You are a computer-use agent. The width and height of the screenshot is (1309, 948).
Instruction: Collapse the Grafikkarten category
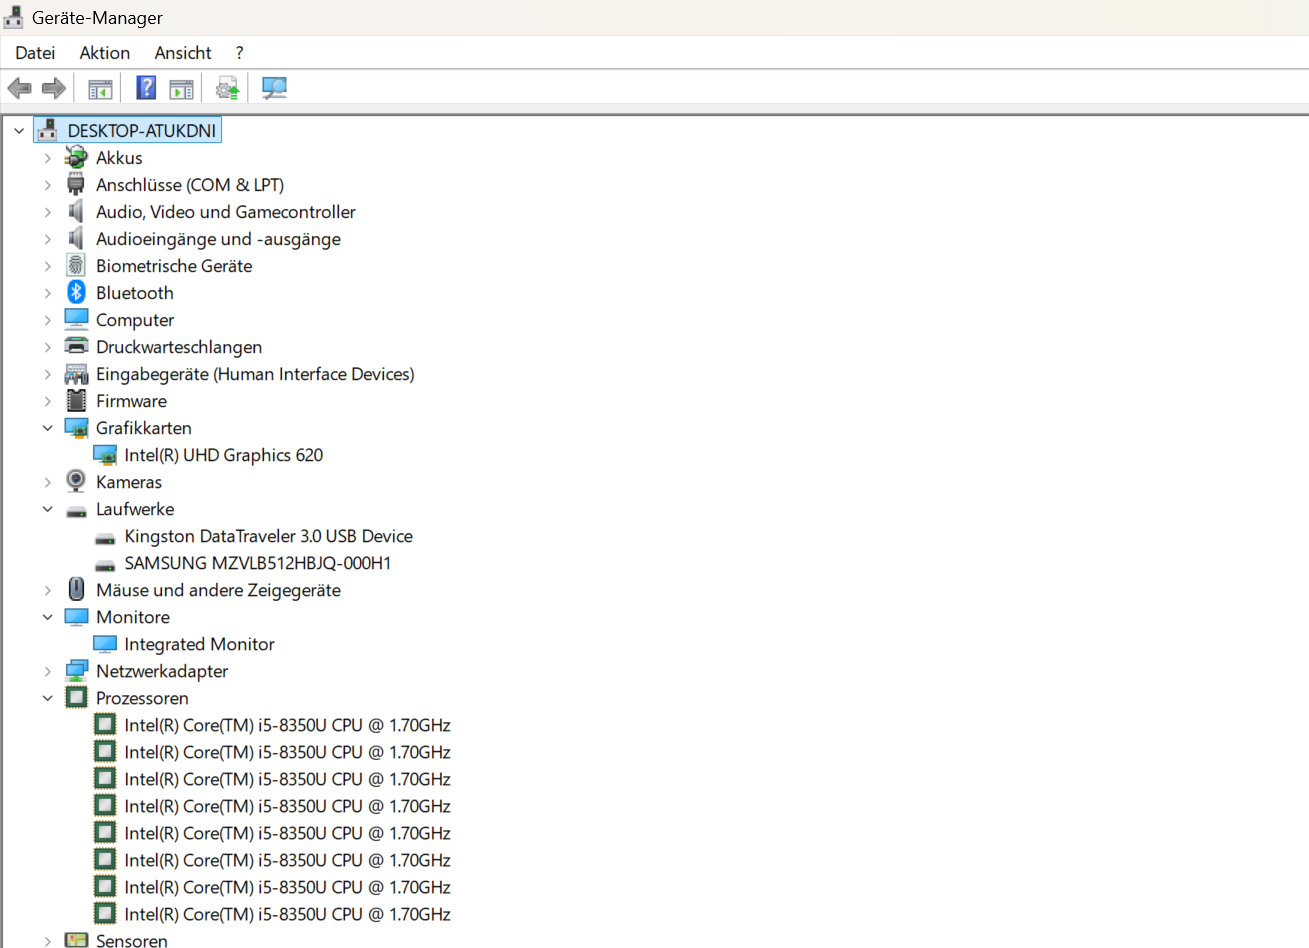[x=47, y=427]
